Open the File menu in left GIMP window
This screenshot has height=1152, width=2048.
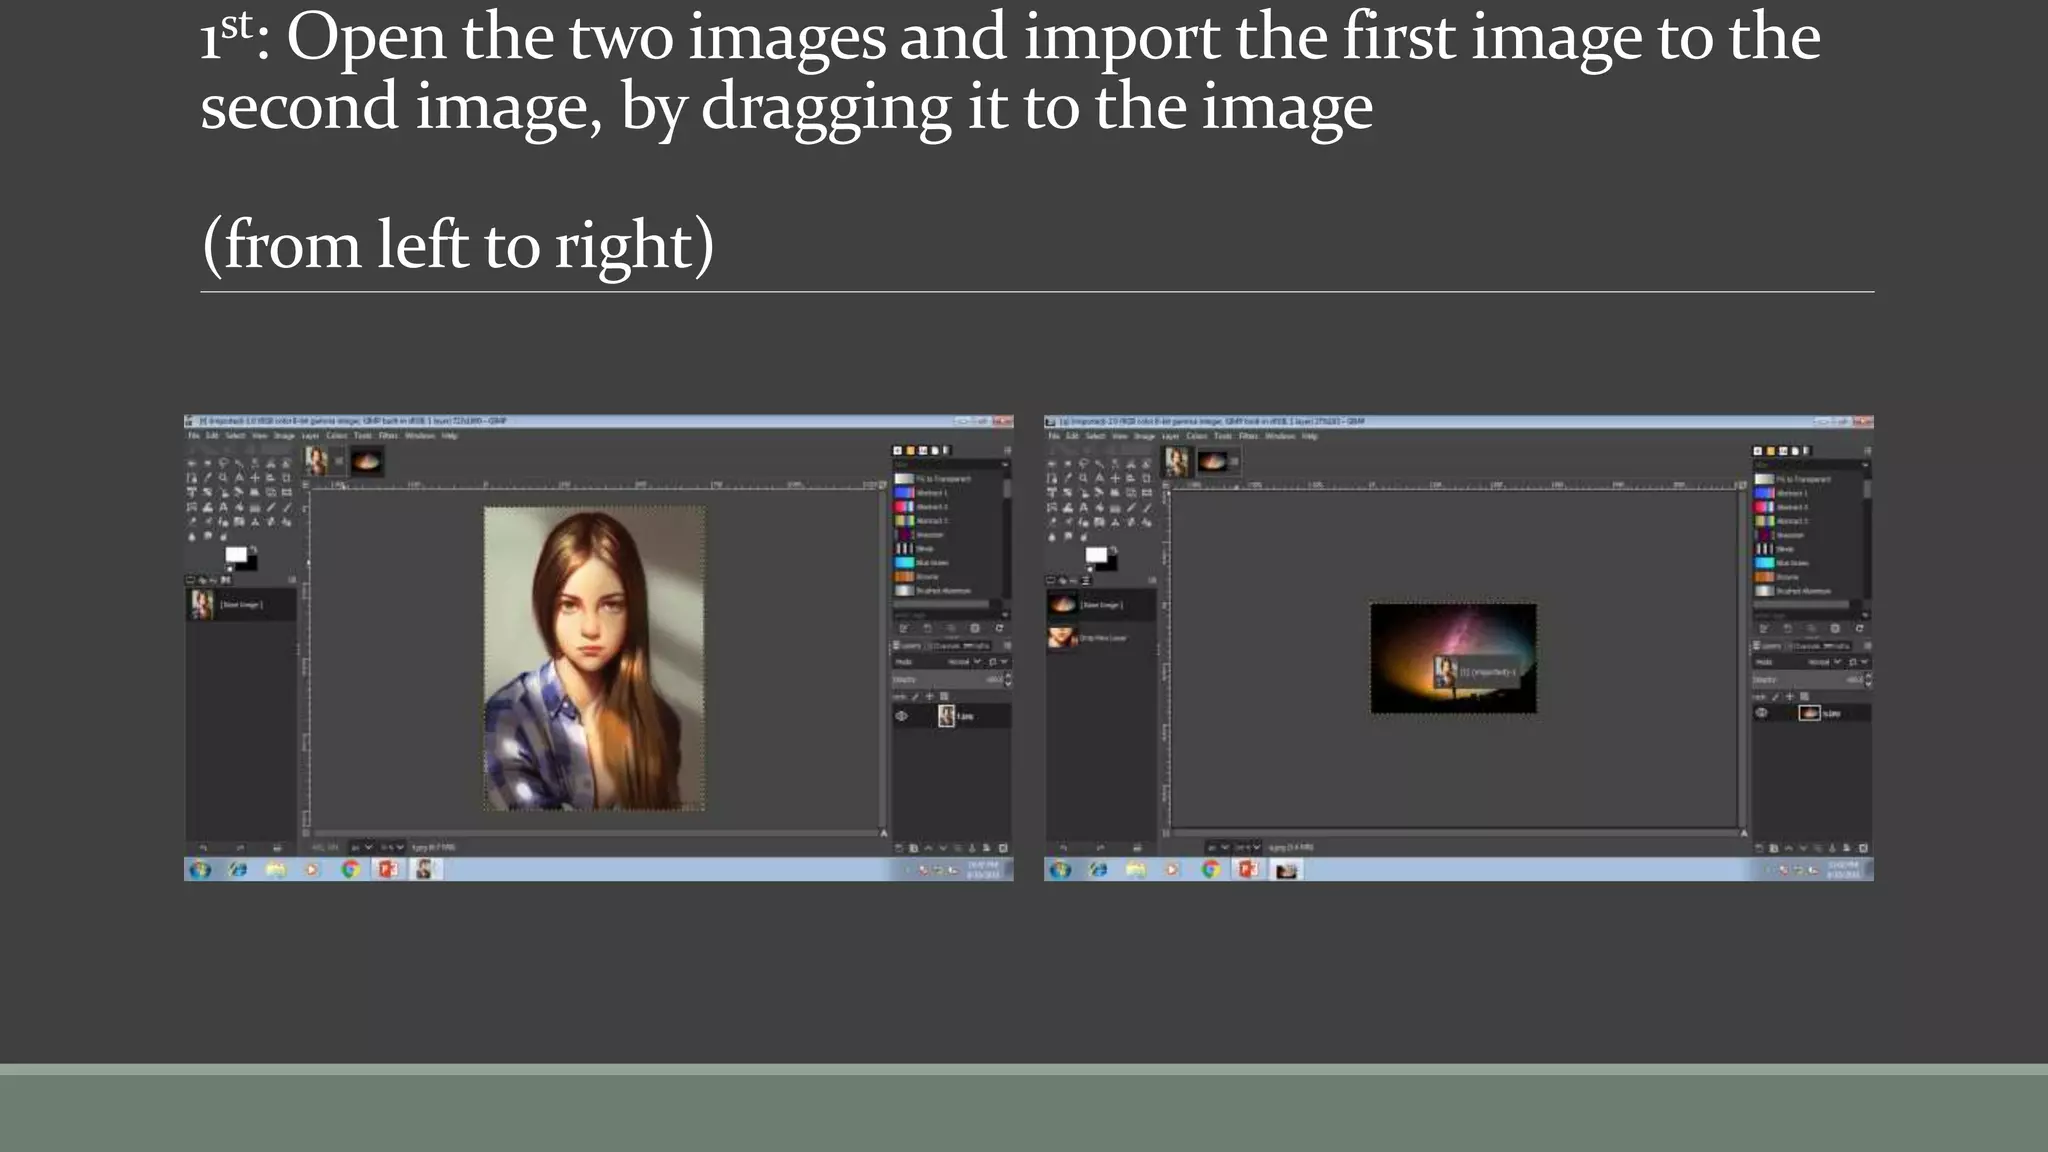(194, 436)
